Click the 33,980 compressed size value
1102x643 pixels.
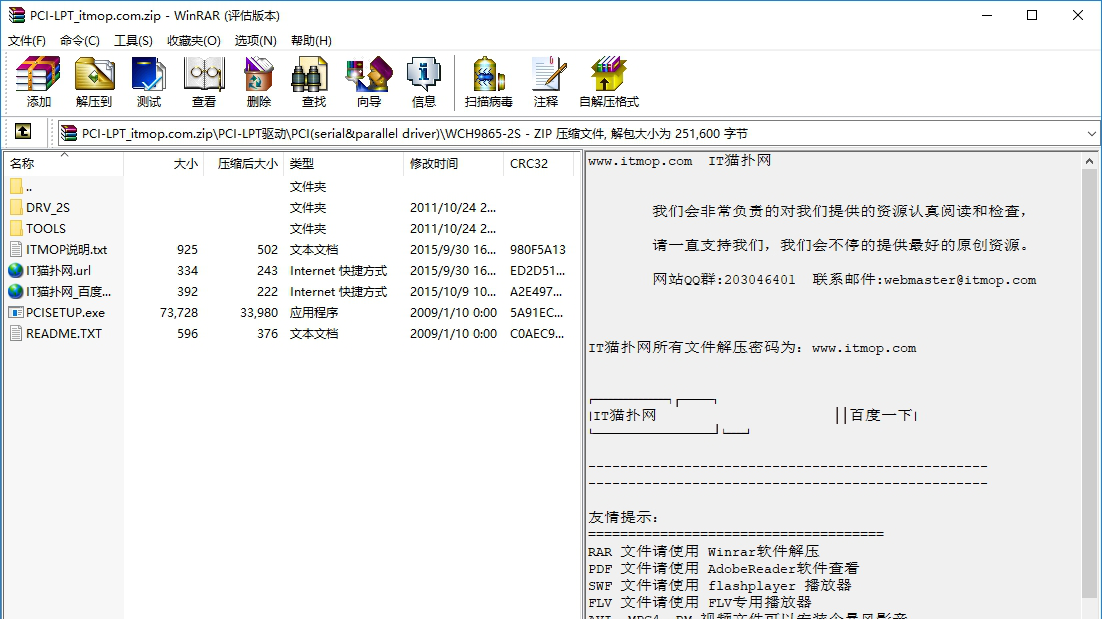coord(259,313)
